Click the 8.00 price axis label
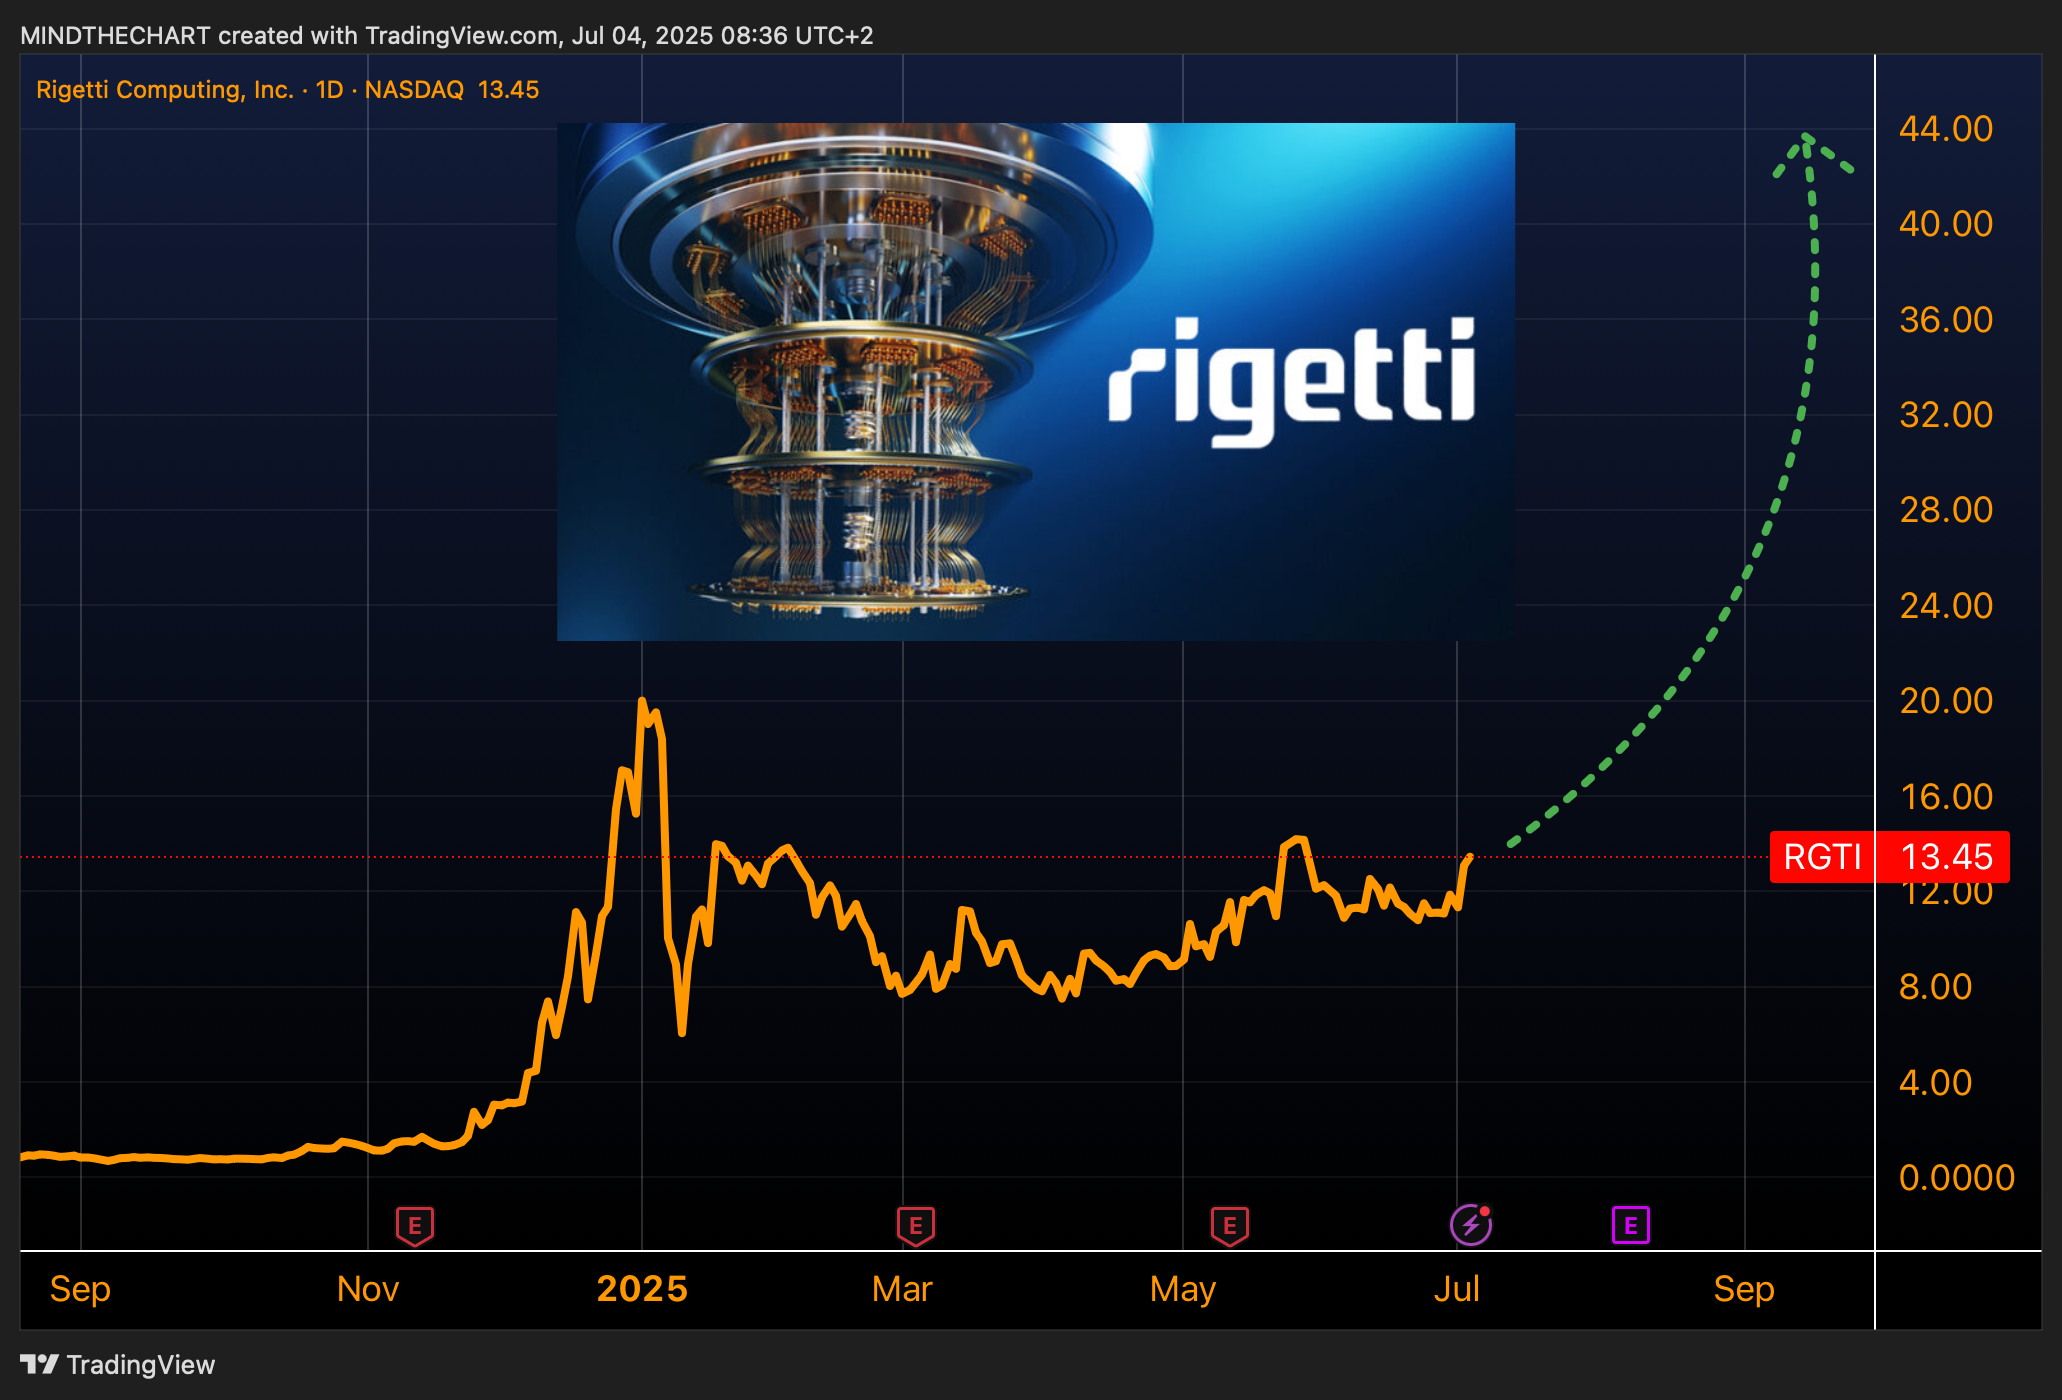 coord(1935,987)
